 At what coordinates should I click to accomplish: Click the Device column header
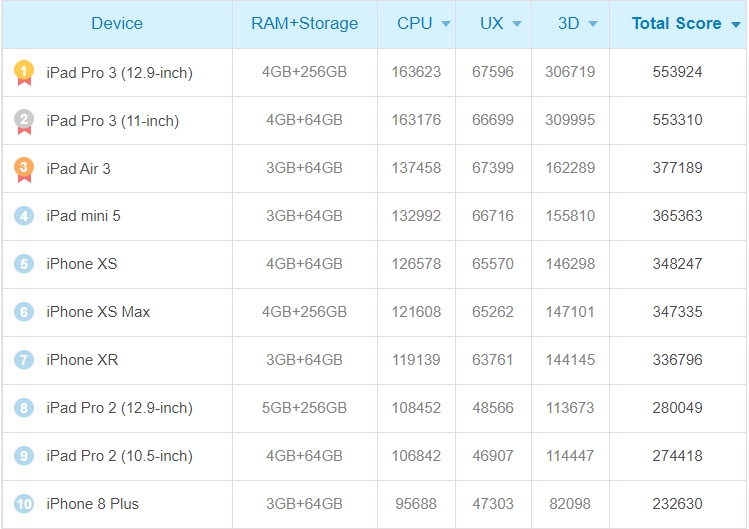click(x=117, y=23)
